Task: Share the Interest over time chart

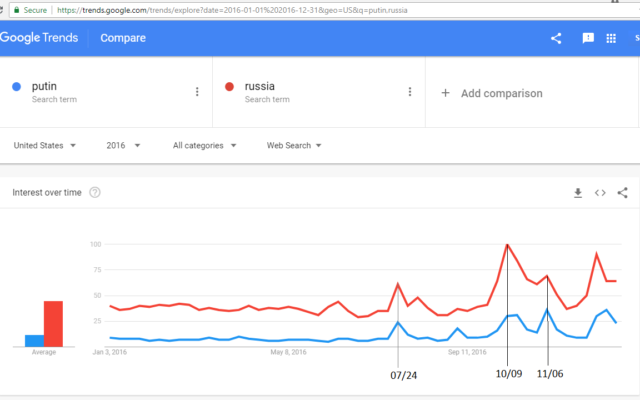Action: click(622, 193)
